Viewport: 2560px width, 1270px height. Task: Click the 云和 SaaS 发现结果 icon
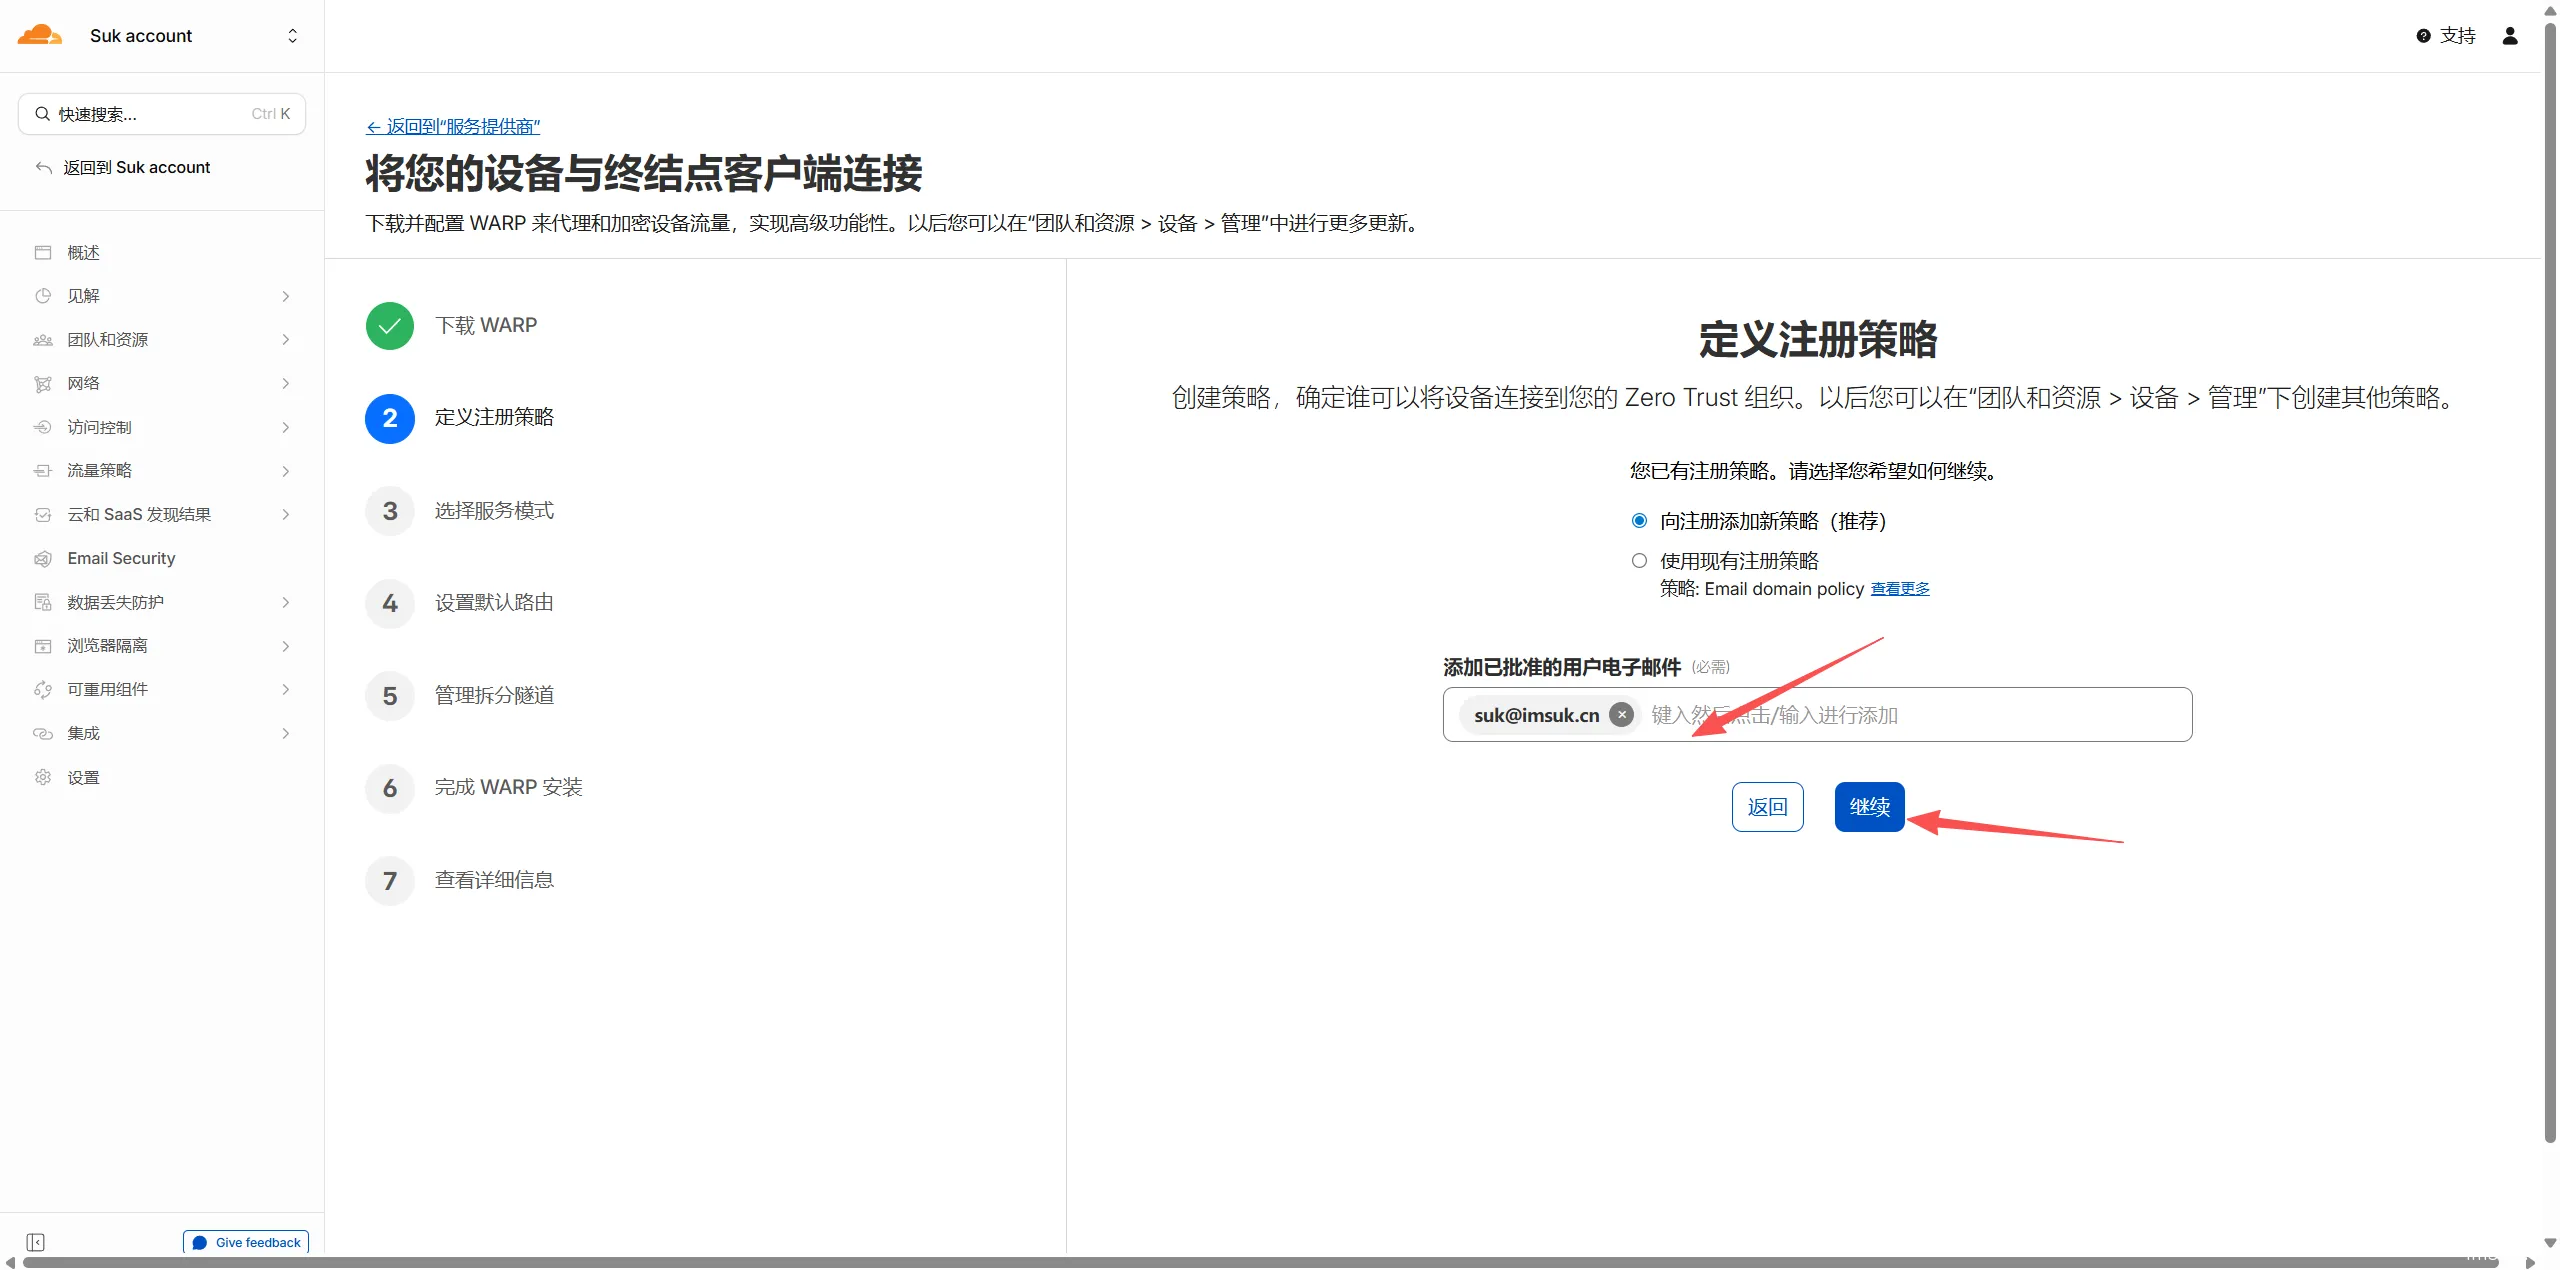click(43, 515)
